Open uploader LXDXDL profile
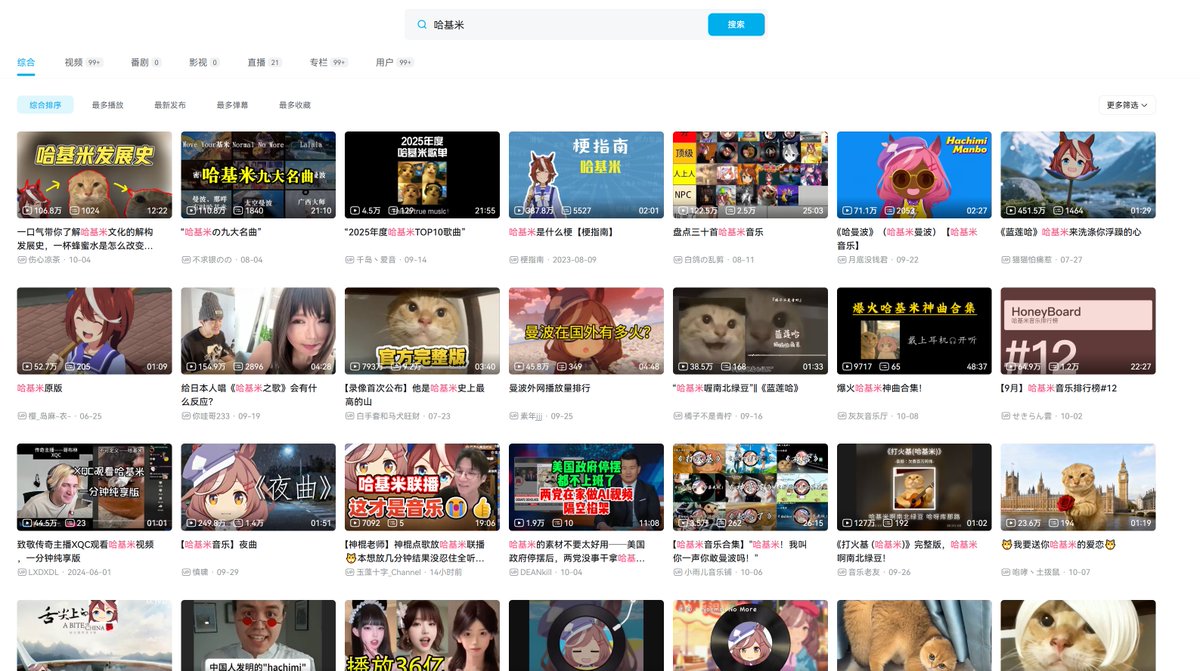 click(43, 571)
